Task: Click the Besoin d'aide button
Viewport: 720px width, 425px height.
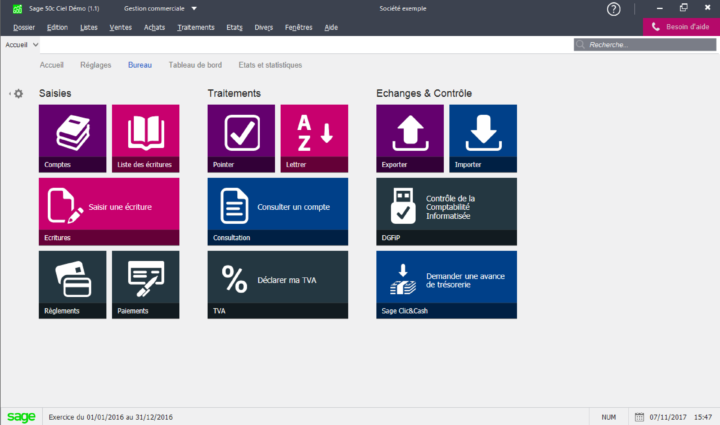Action: 681,27
